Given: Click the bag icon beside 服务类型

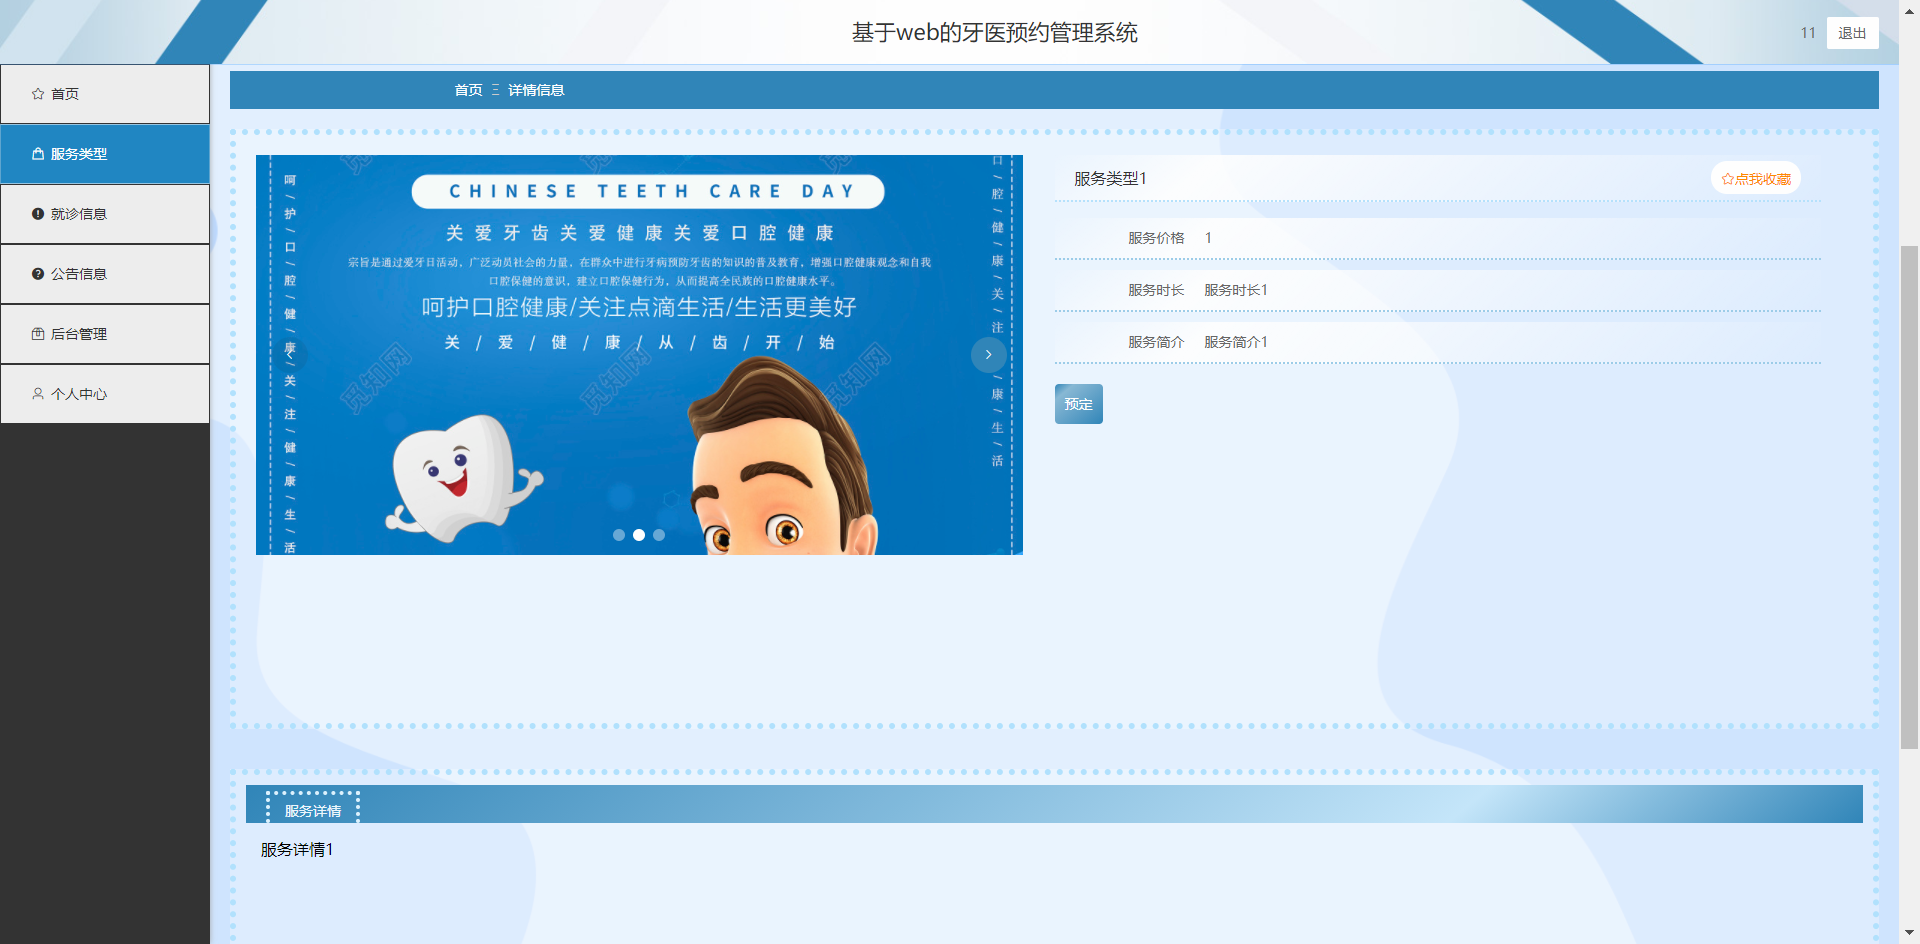Looking at the screenshot, I should click(x=38, y=154).
